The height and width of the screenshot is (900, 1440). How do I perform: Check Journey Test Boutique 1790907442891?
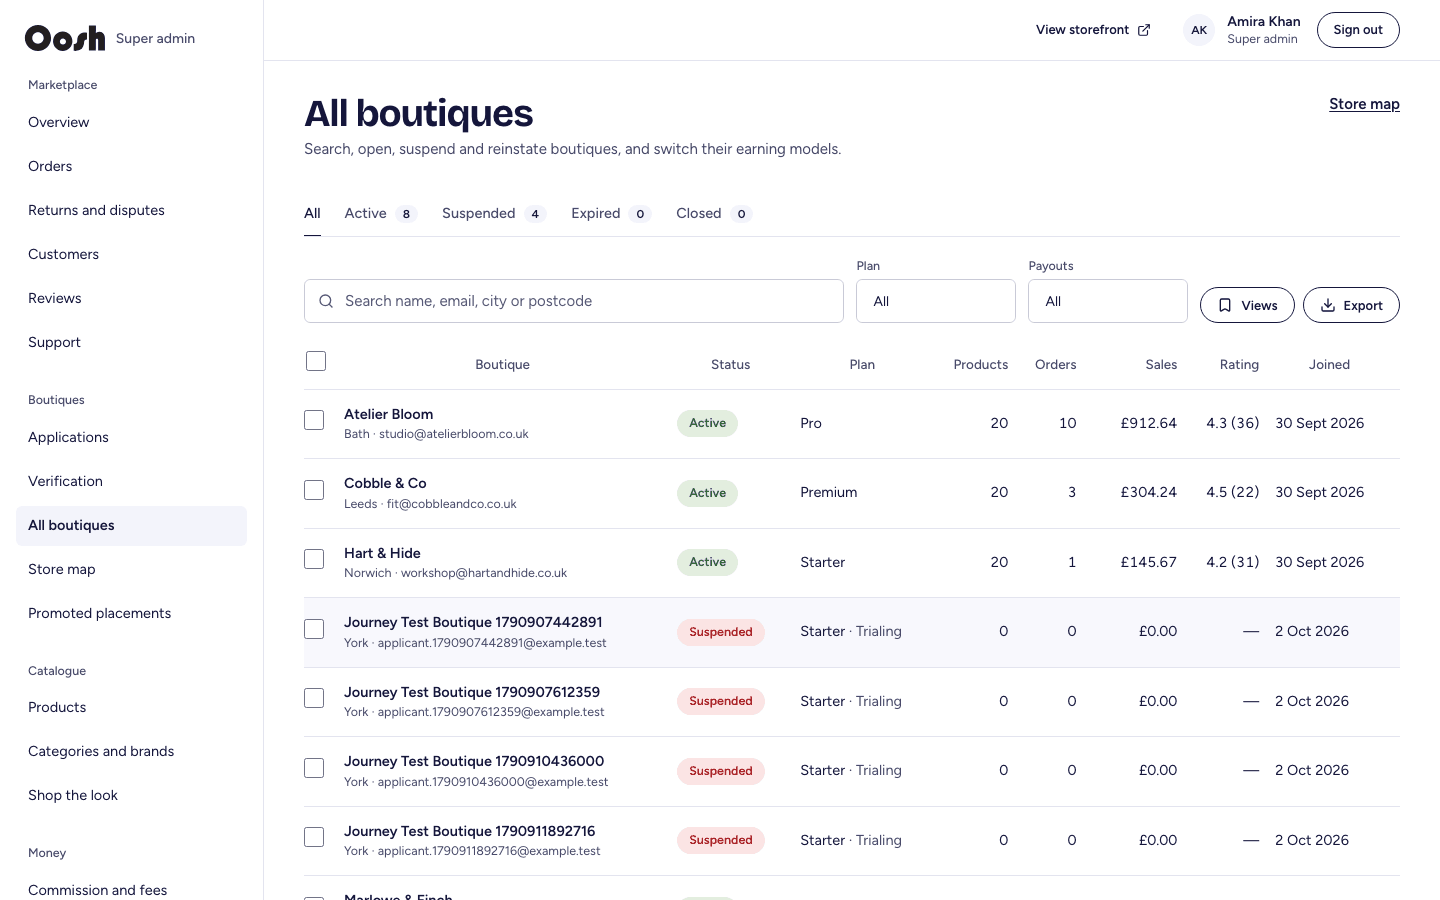pos(314,629)
